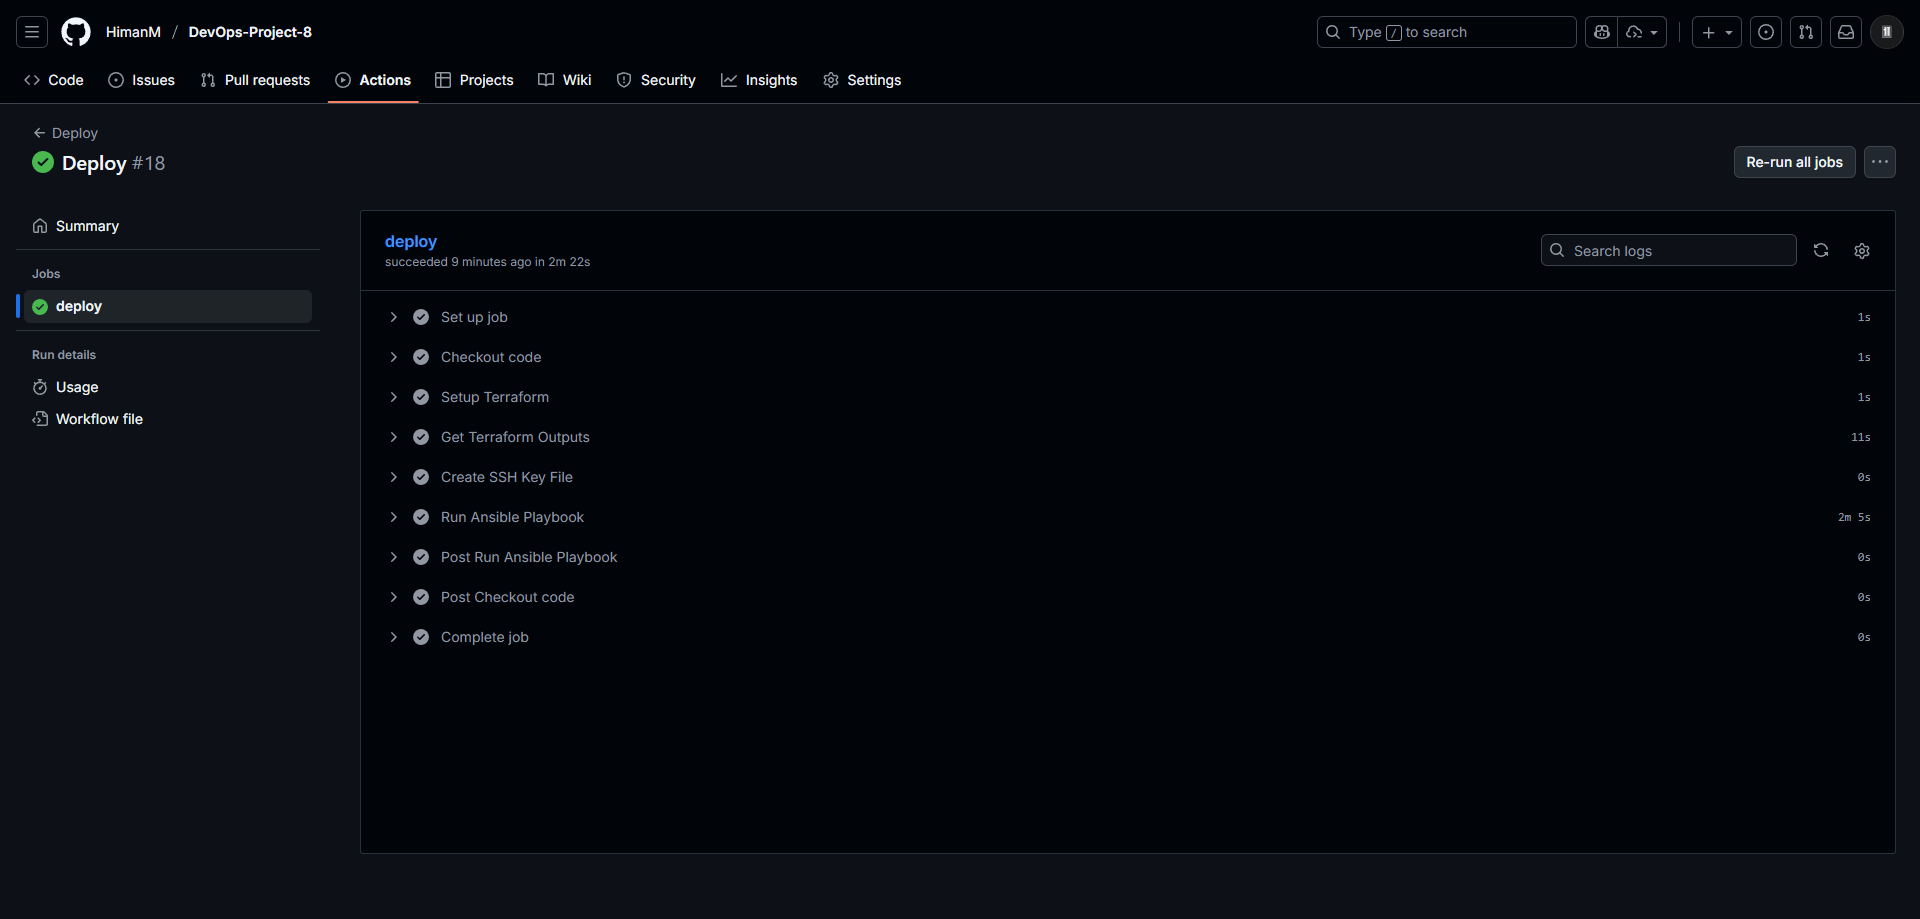Open log settings gear icon
1920x919 pixels.
1862,250
